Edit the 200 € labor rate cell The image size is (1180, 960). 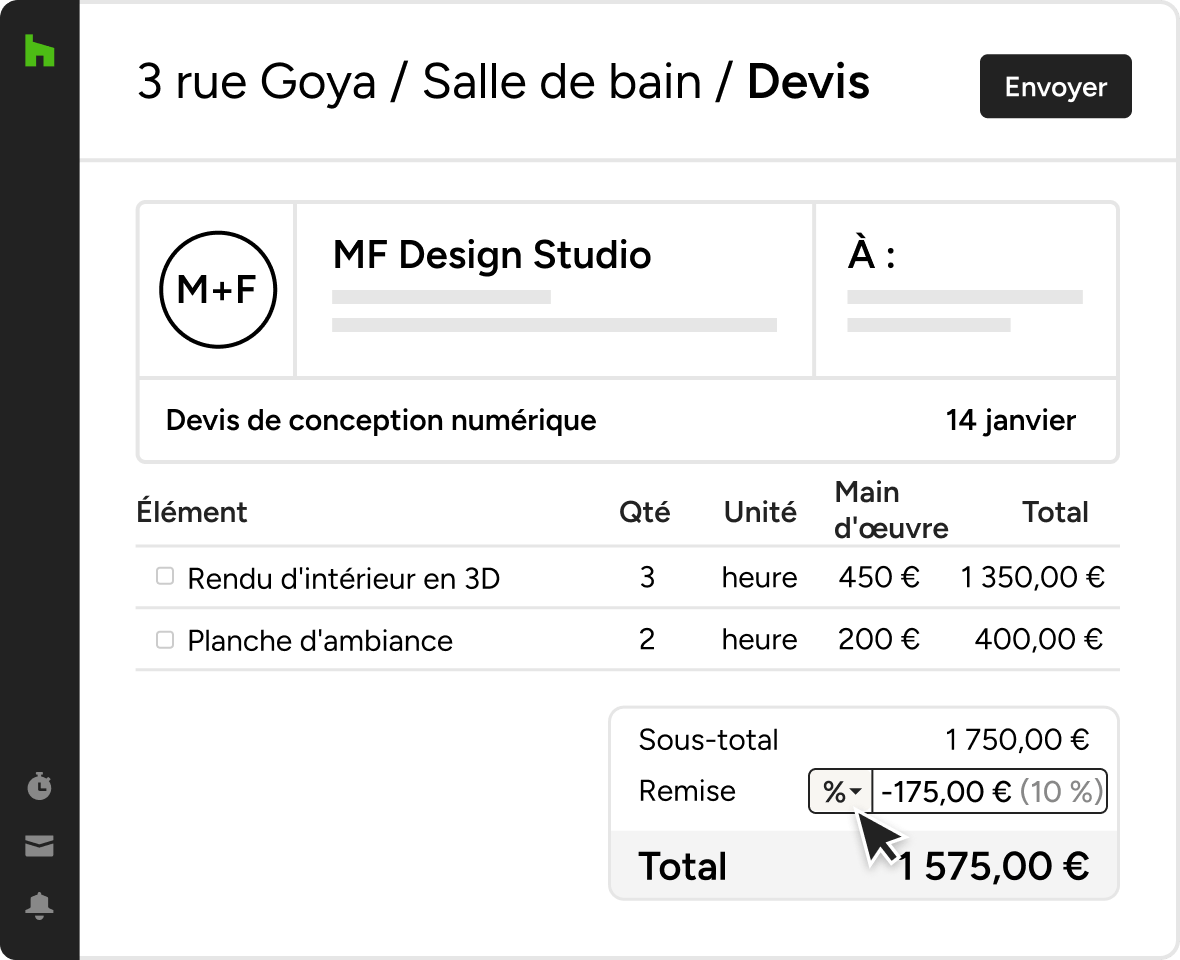[878, 639]
